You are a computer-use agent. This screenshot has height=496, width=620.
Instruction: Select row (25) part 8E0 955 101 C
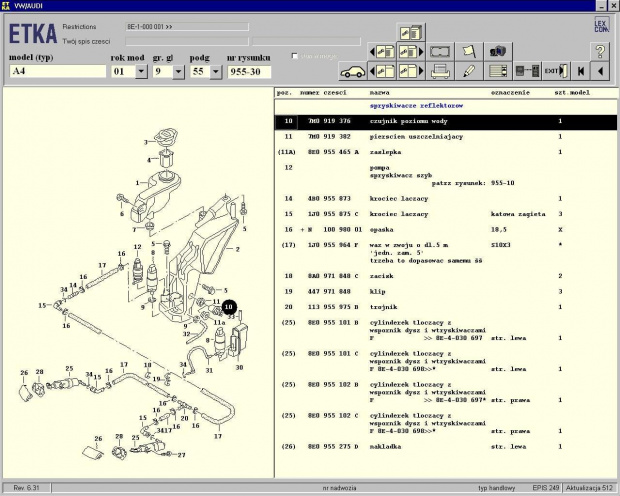pos(446,361)
